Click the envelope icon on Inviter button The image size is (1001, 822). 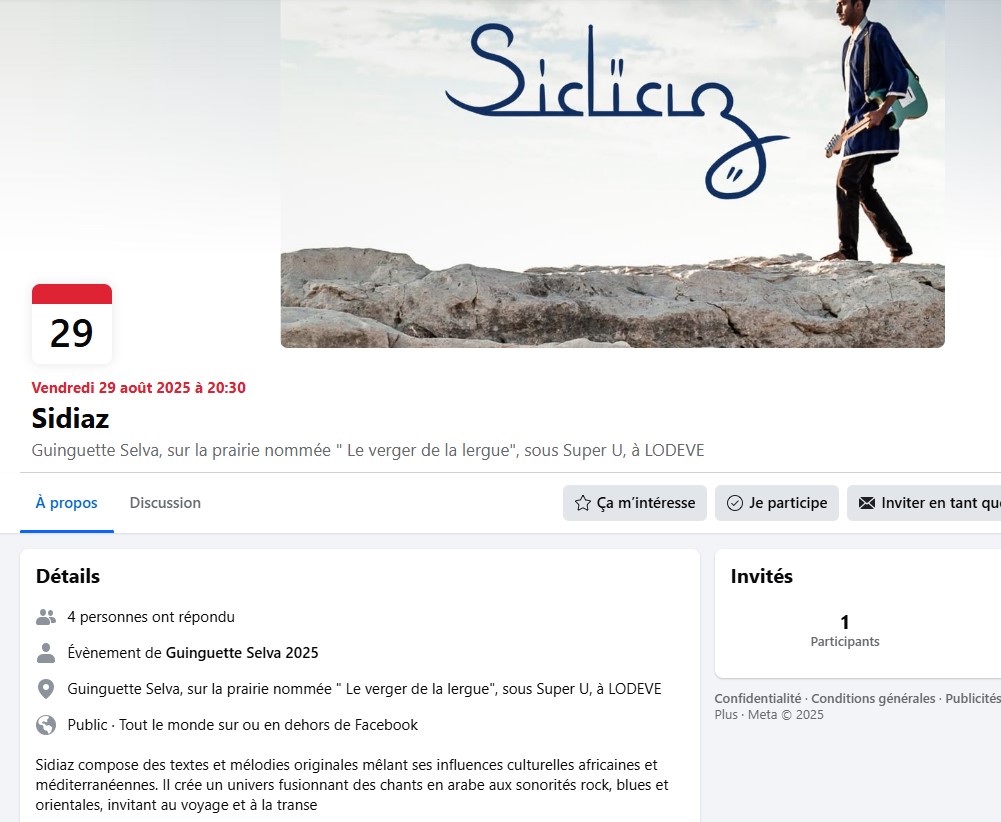click(867, 503)
